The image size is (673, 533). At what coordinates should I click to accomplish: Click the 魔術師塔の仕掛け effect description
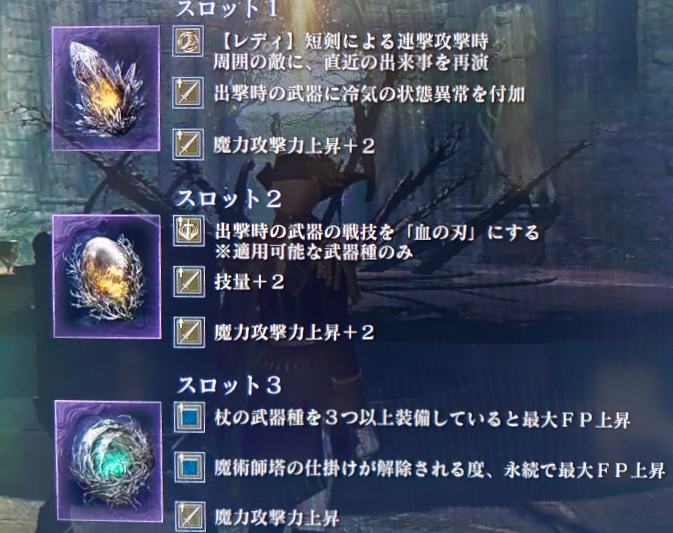click(x=440, y=469)
